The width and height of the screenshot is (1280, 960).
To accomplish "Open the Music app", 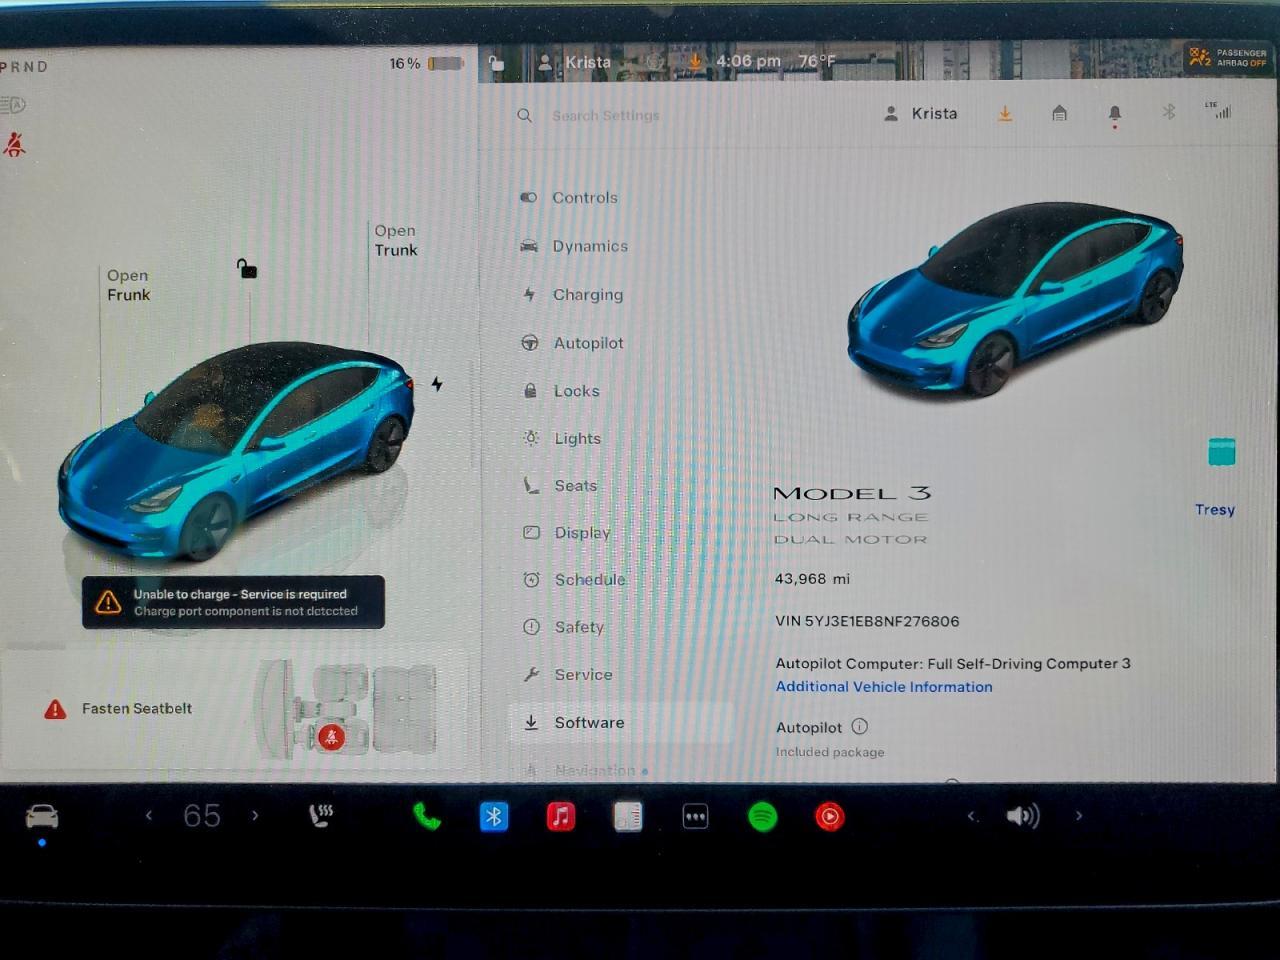I will click(x=561, y=817).
